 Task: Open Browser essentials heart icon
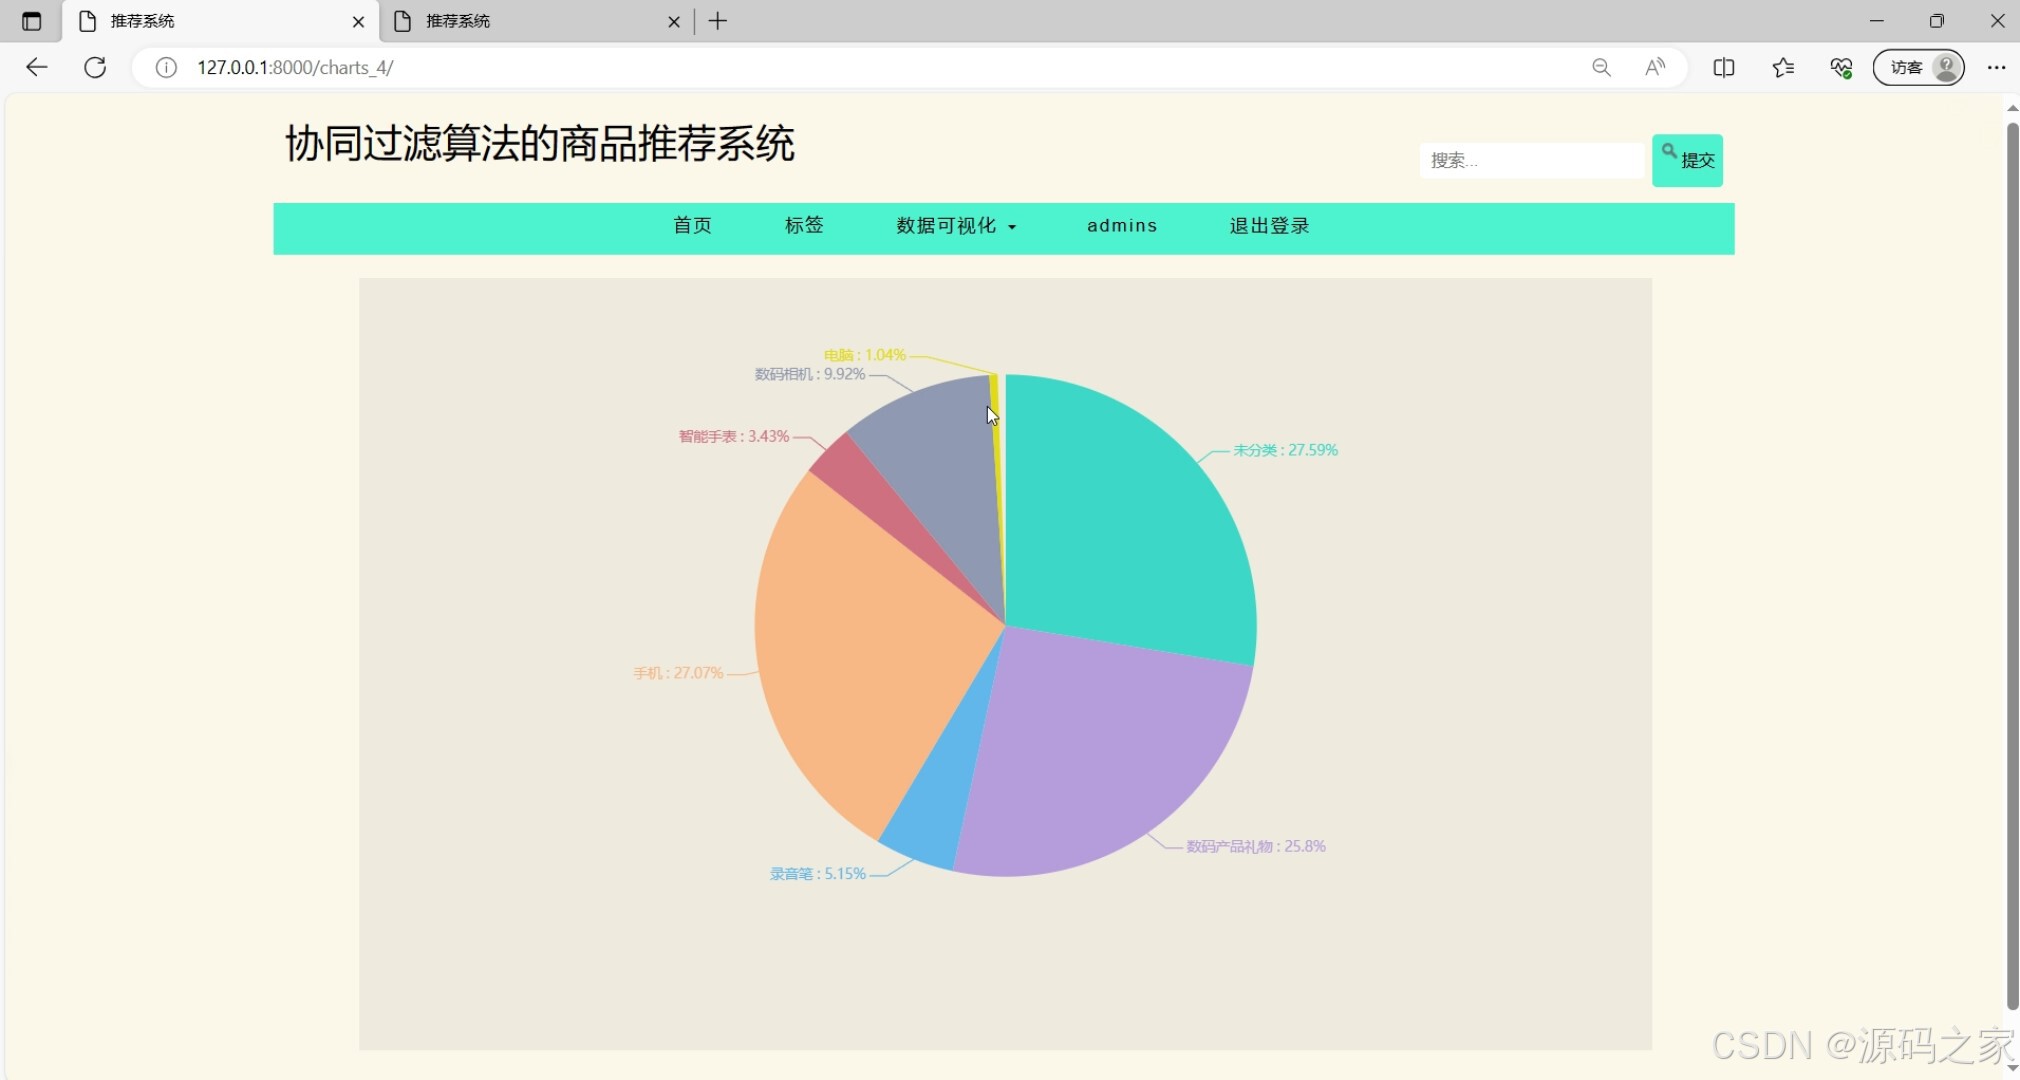[1842, 67]
